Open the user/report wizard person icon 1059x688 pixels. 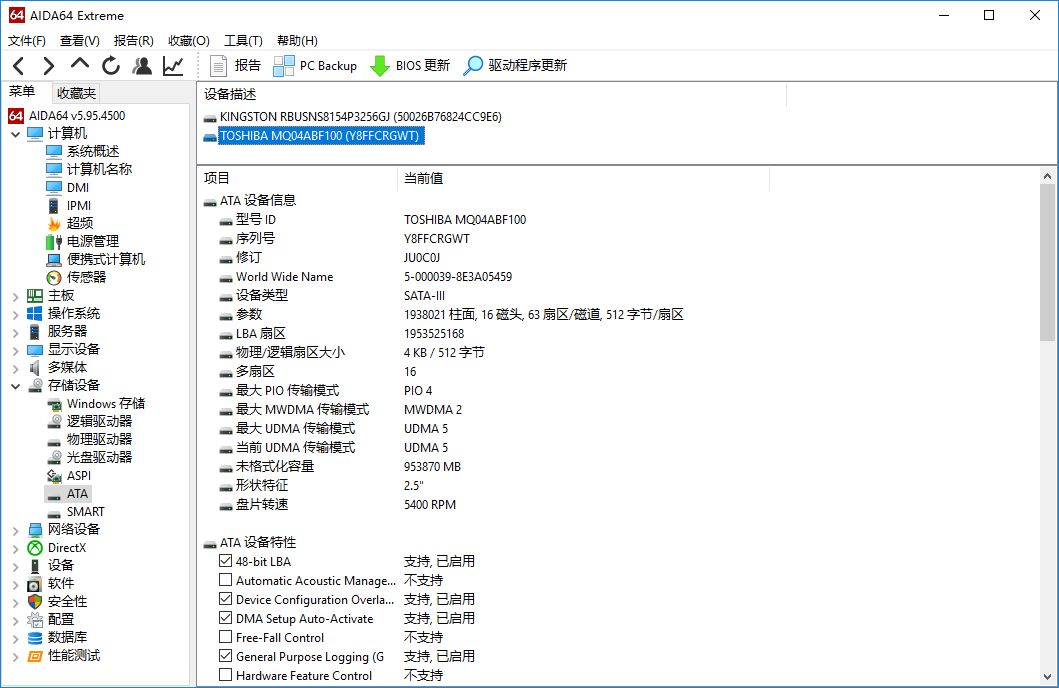click(142, 65)
